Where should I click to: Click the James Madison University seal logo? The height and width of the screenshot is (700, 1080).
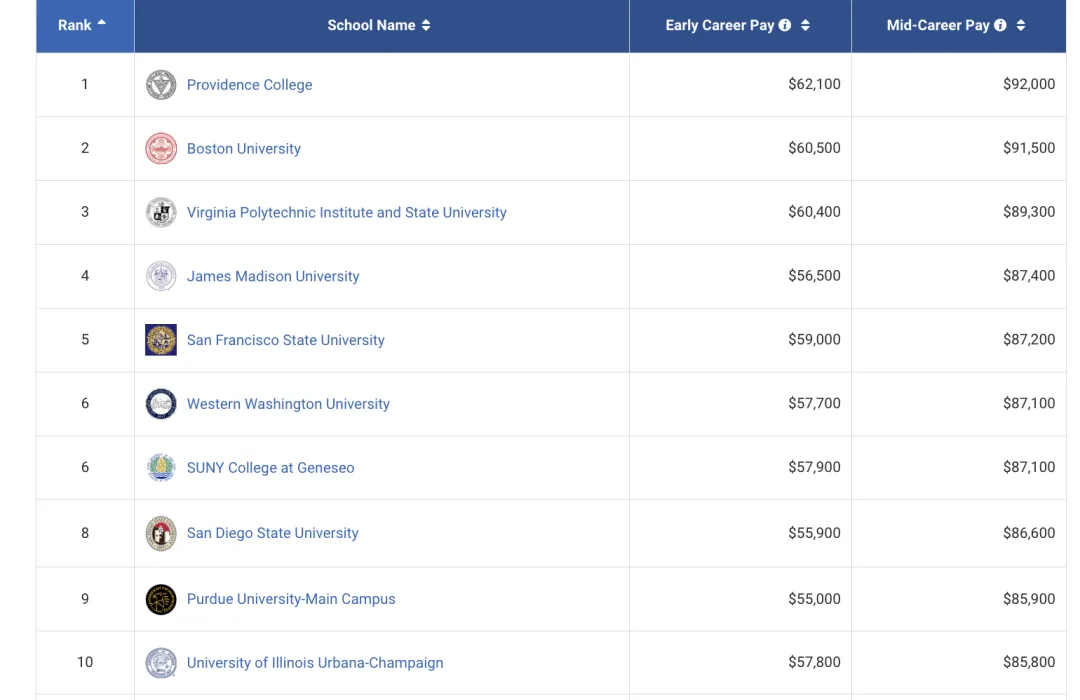click(x=160, y=276)
